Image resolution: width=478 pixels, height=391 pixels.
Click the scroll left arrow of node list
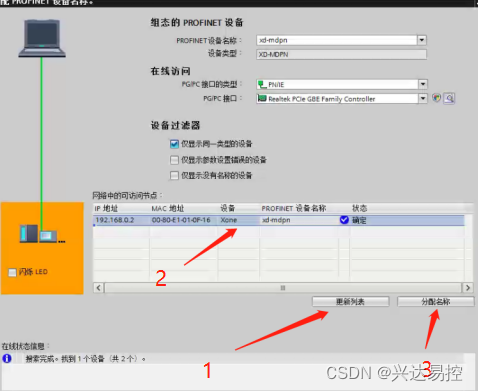point(98,288)
